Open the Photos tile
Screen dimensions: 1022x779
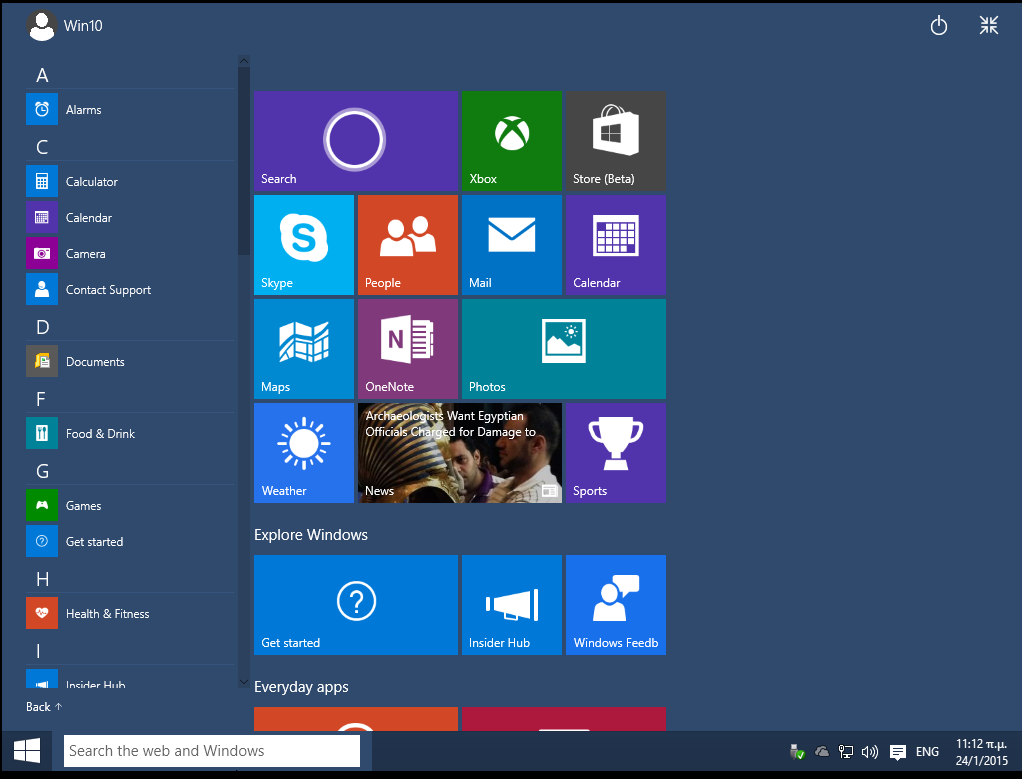click(564, 349)
